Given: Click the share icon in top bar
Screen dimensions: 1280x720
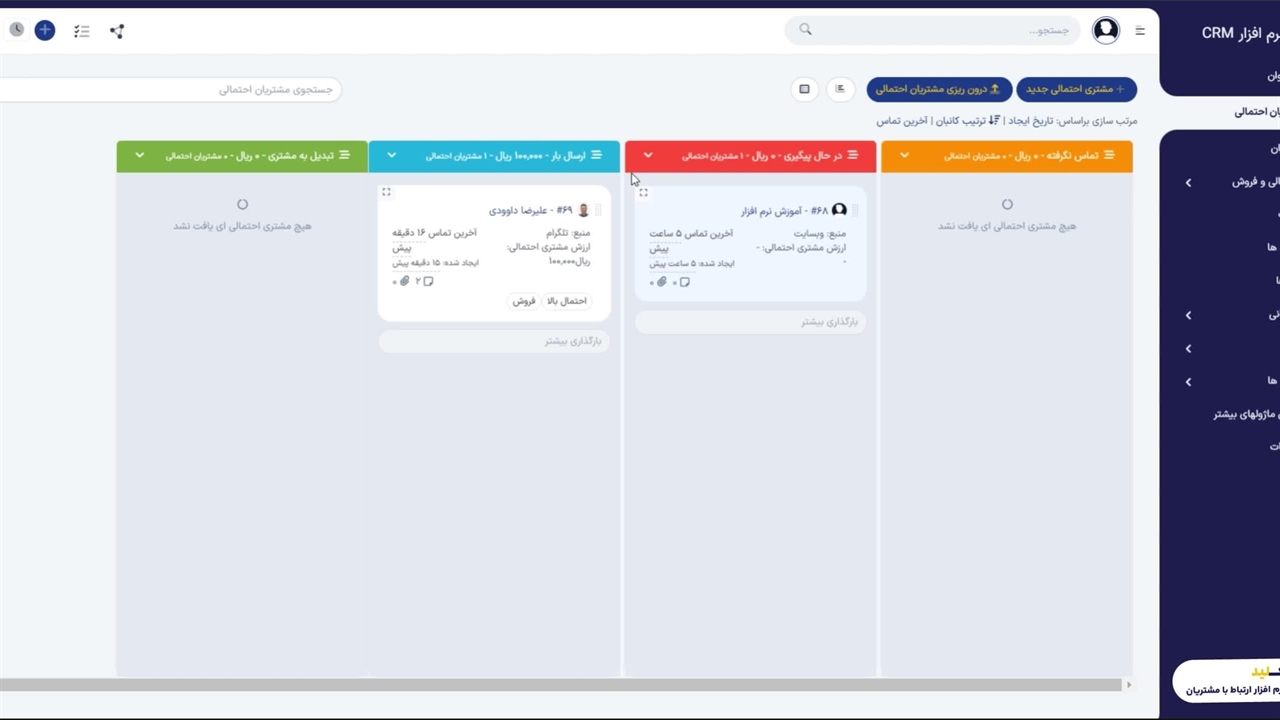Looking at the screenshot, I should [x=117, y=31].
